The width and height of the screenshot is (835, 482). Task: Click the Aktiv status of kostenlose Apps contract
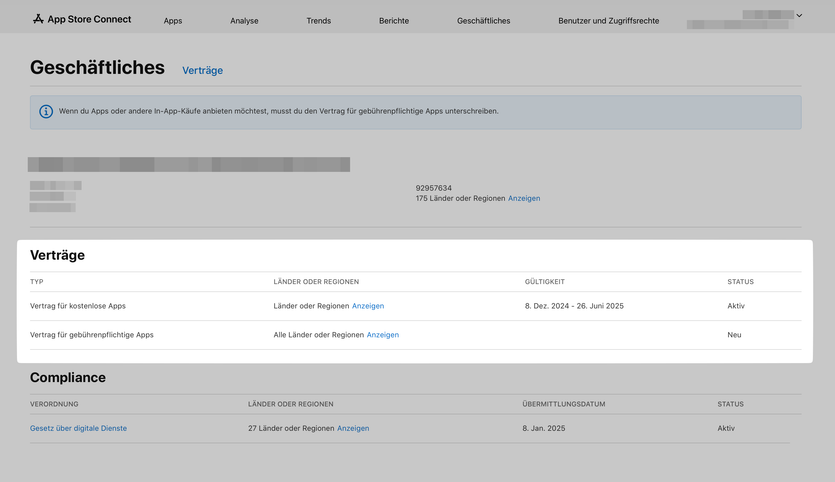coord(736,306)
